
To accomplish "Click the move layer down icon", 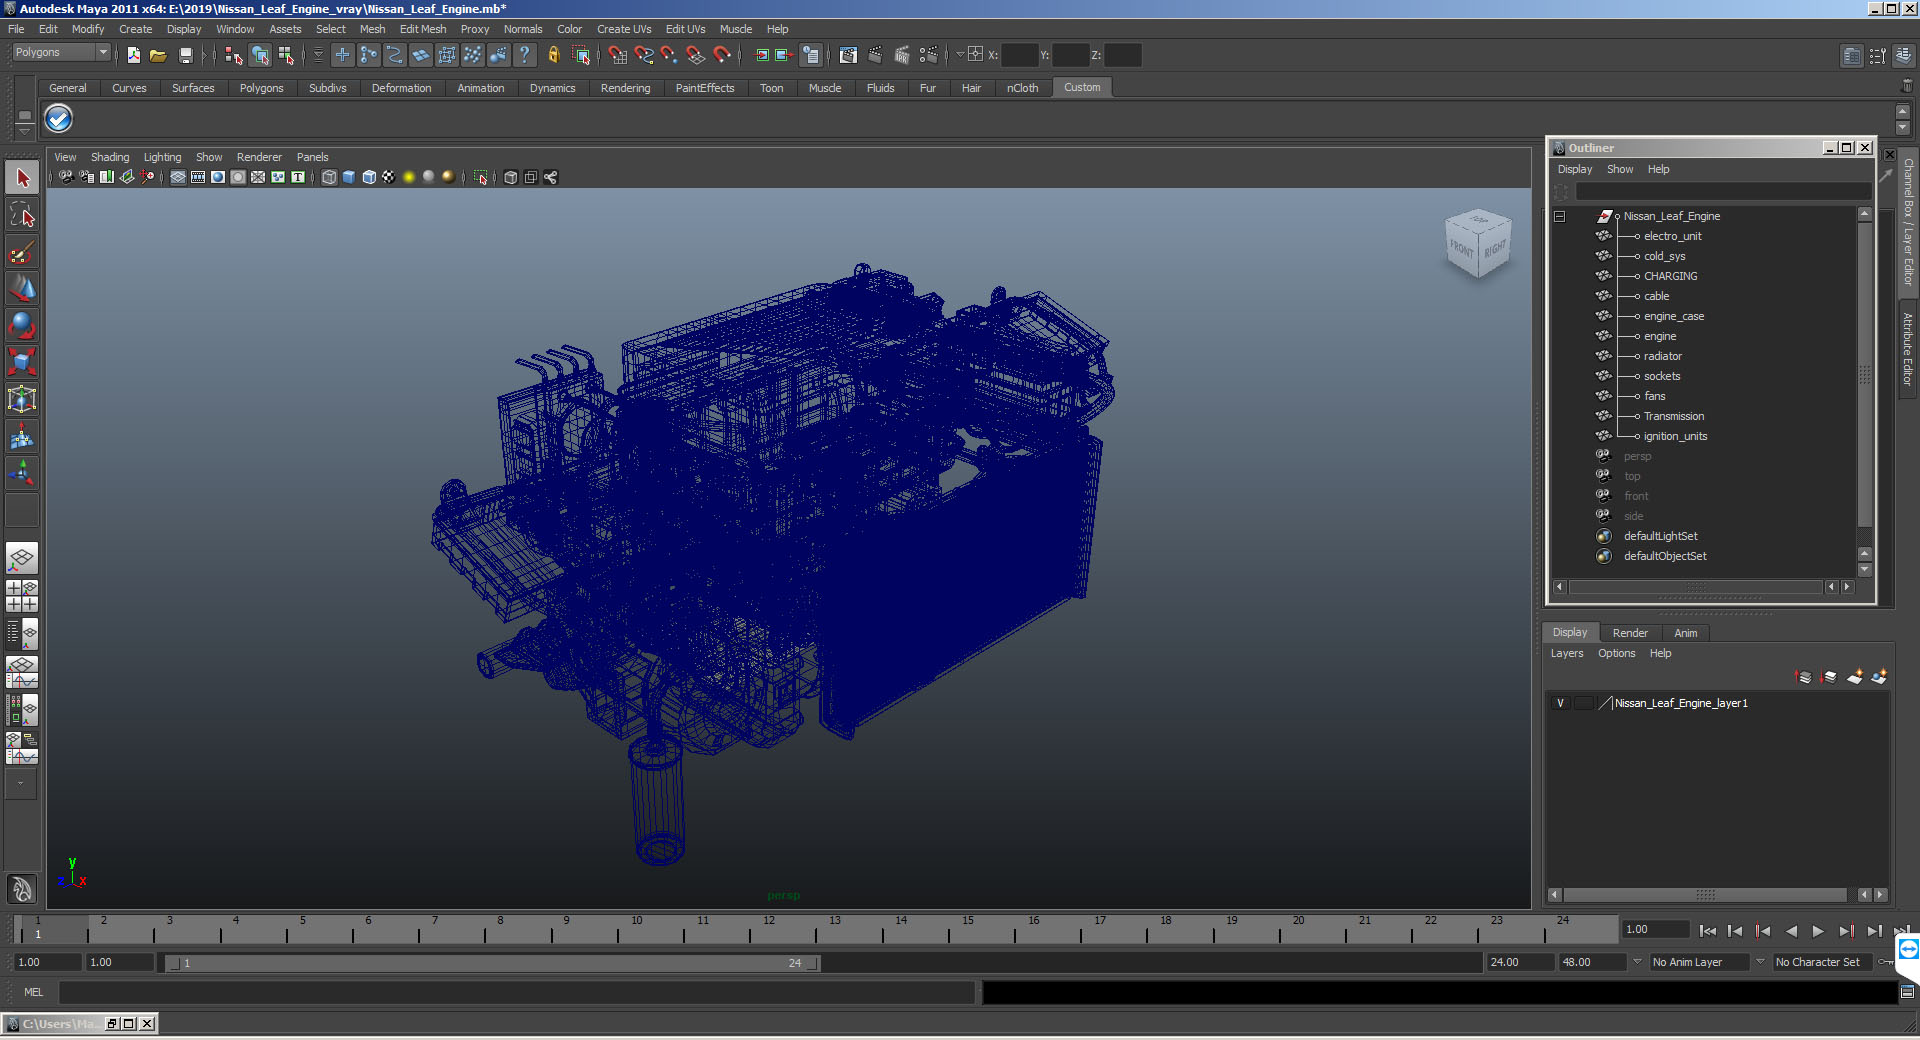I will 1830,677.
